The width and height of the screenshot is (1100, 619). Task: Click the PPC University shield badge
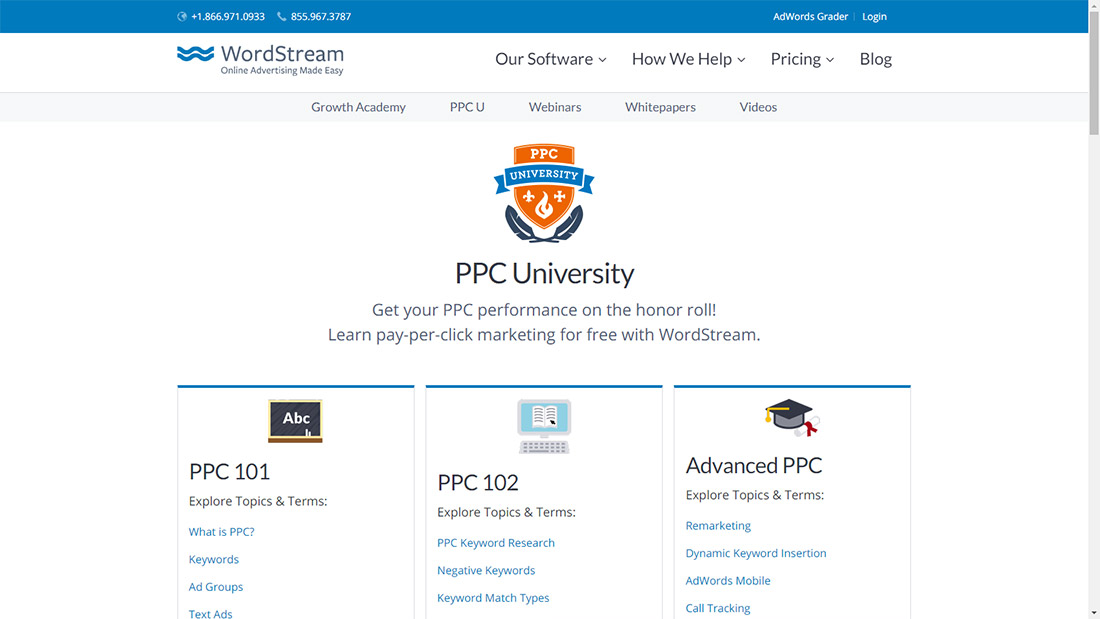[544, 193]
